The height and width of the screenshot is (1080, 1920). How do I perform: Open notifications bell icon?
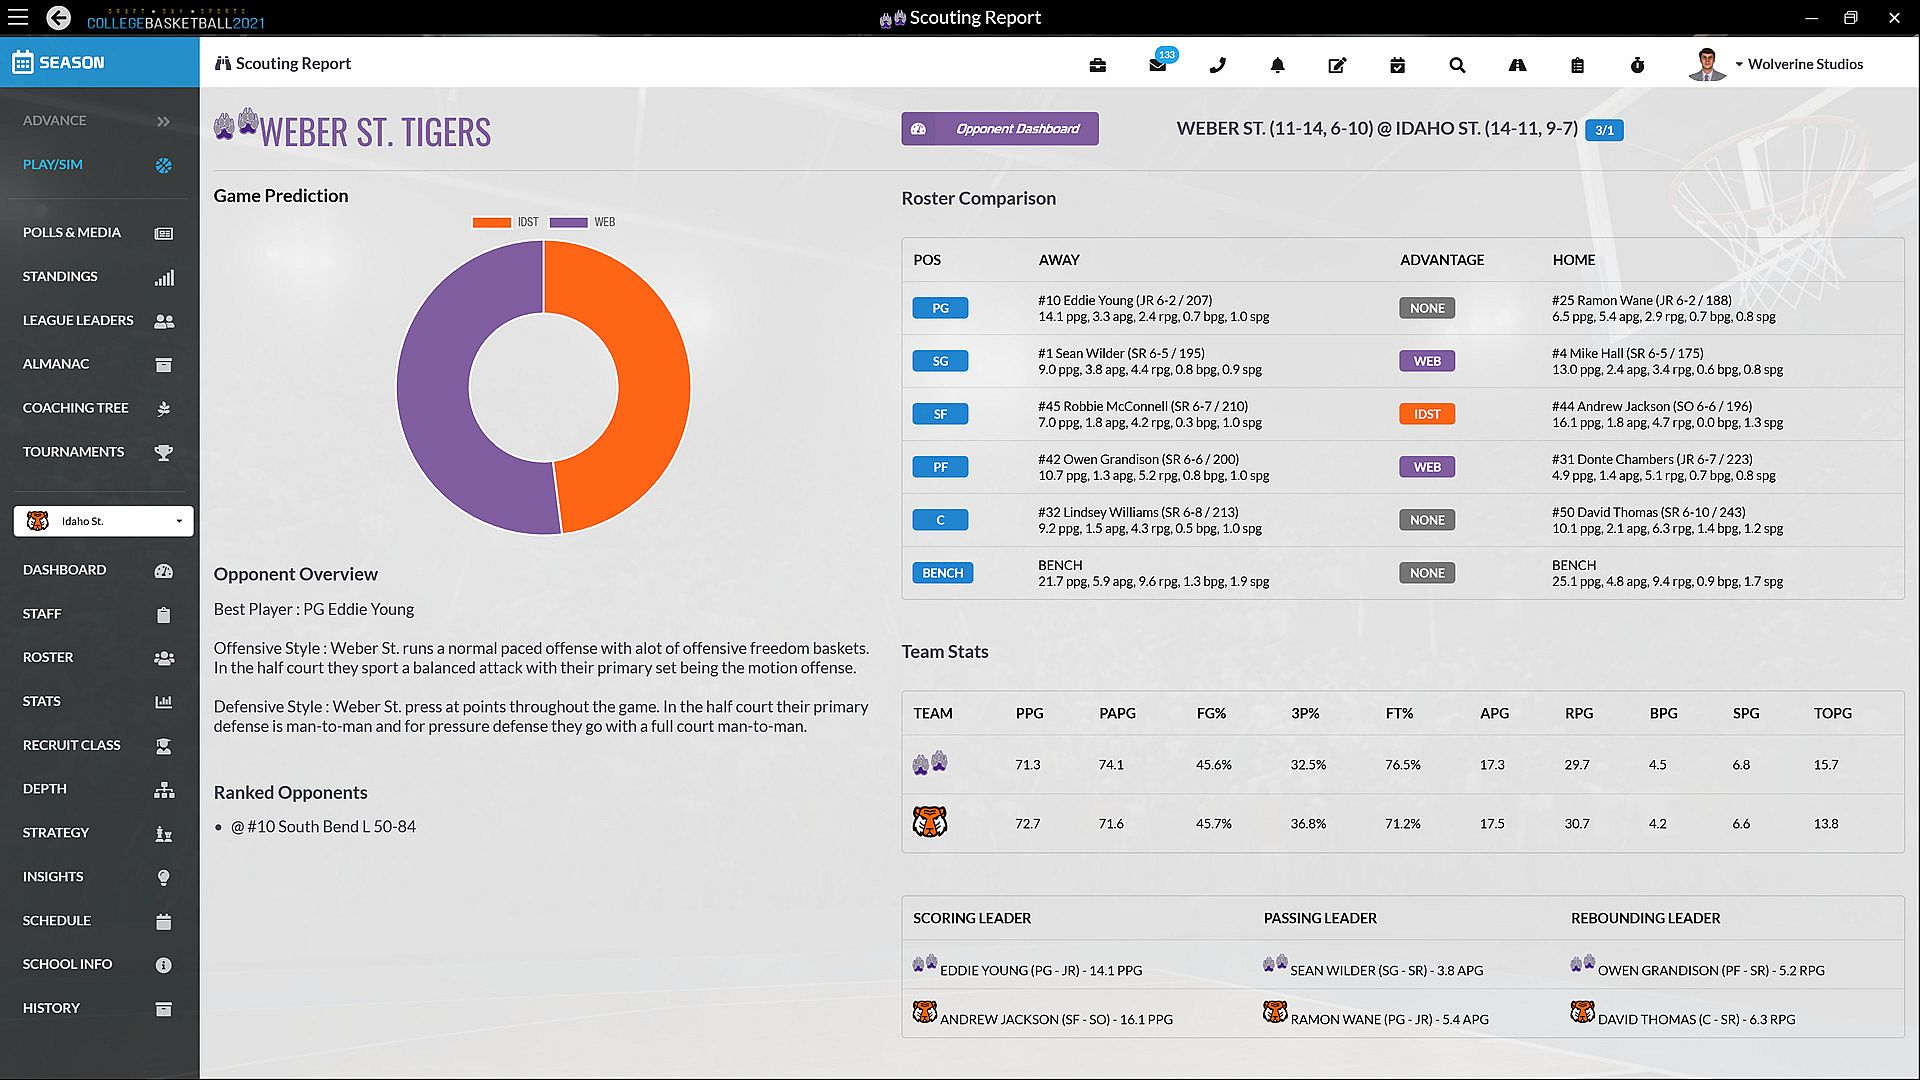click(1277, 65)
